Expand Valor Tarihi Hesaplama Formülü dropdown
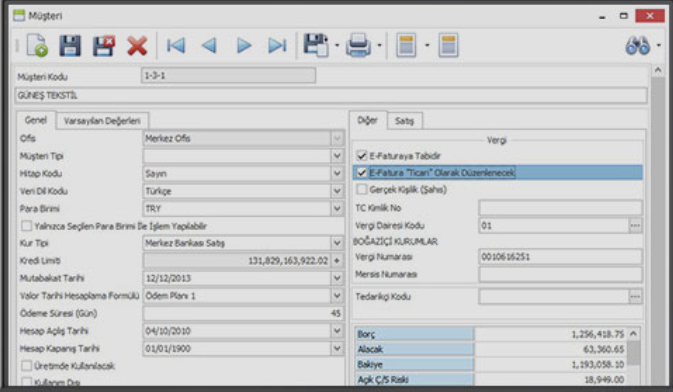The height and width of the screenshot is (392, 673). [x=337, y=296]
